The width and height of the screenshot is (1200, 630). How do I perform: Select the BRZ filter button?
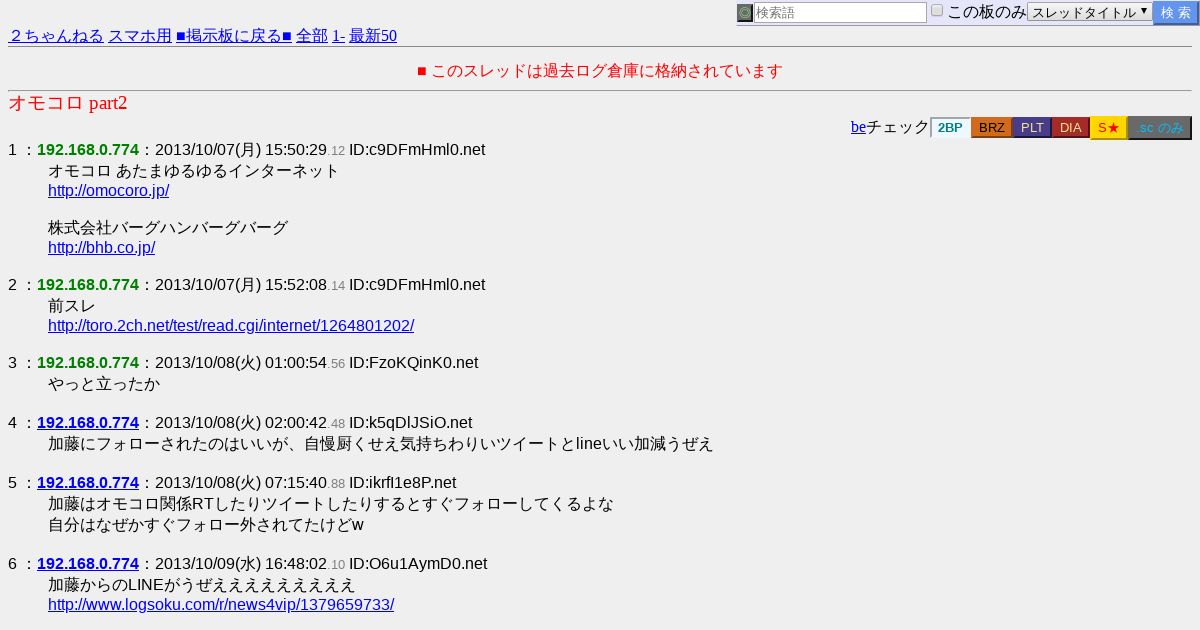(x=991, y=128)
